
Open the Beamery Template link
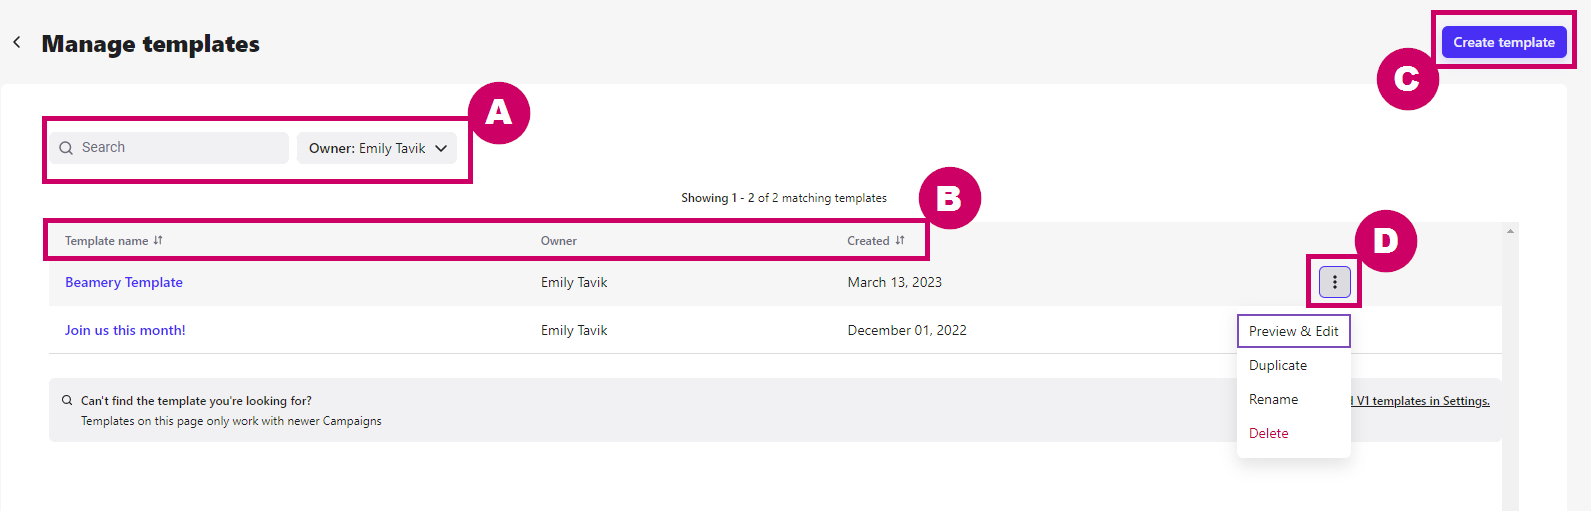124,282
